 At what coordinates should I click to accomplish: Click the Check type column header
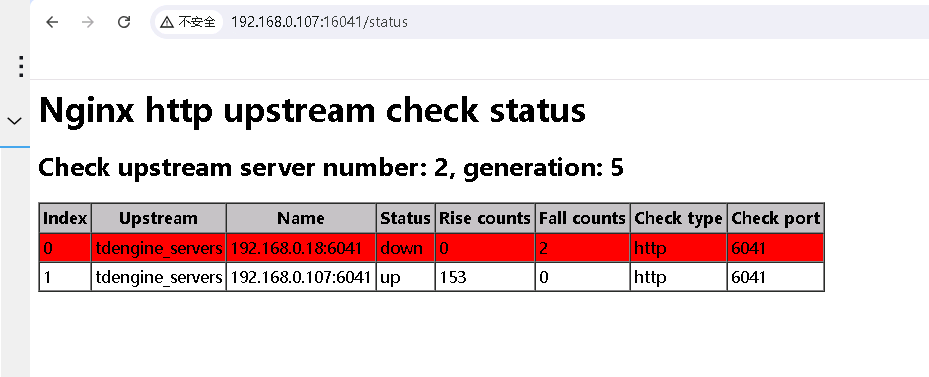(x=678, y=218)
